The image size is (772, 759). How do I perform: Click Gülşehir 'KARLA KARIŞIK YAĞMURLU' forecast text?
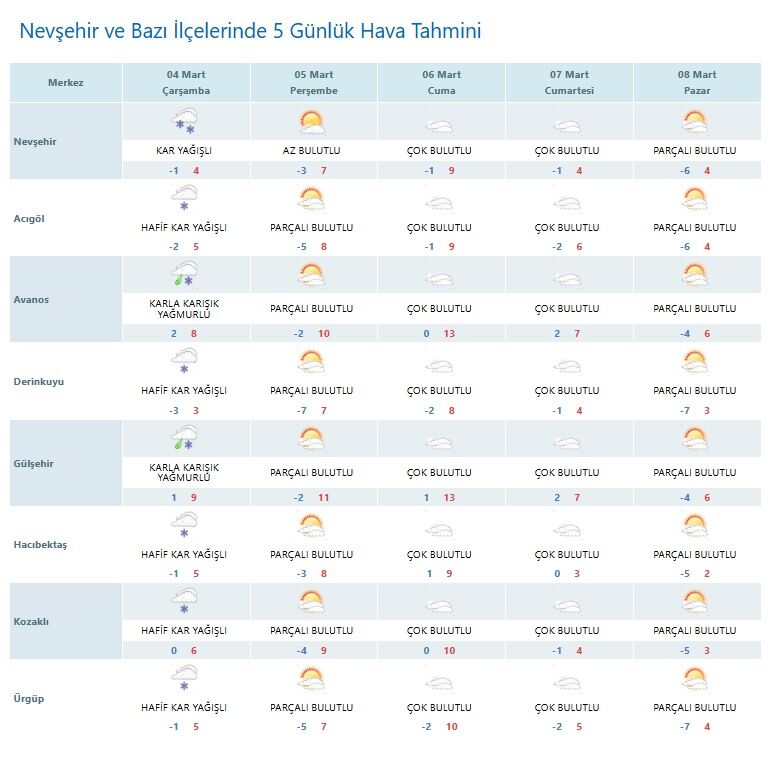tap(184, 472)
